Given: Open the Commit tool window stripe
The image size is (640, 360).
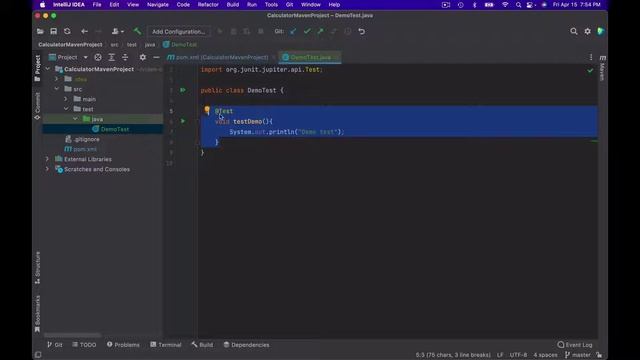Looking at the screenshot, I should click(x=38, y=106).
